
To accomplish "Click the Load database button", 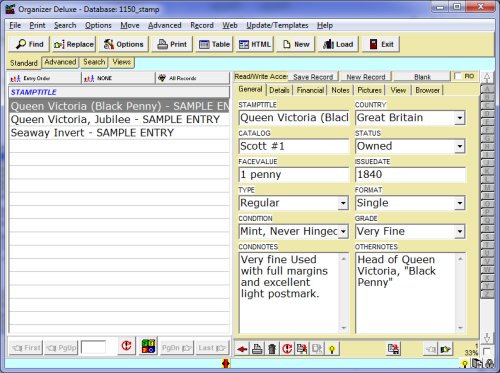I will point(338,44).
